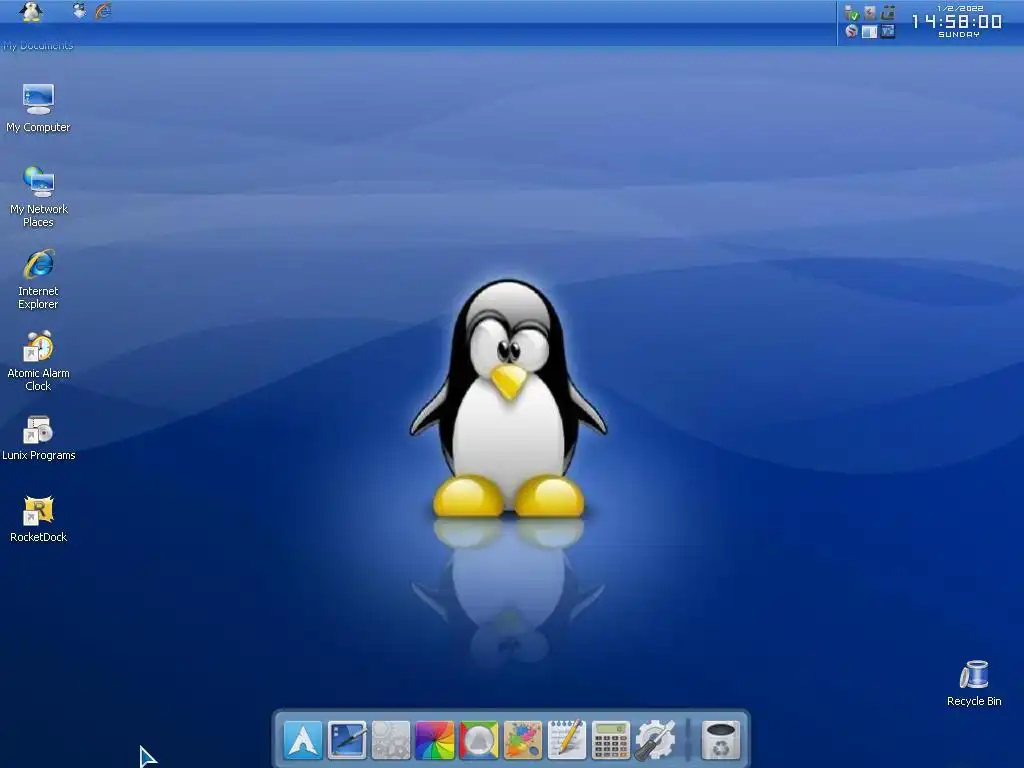The height and width of the screenshot is (768, 1024).
Task: Open the gear and screwdriver settings dock icon
Action: pos(654,740)
